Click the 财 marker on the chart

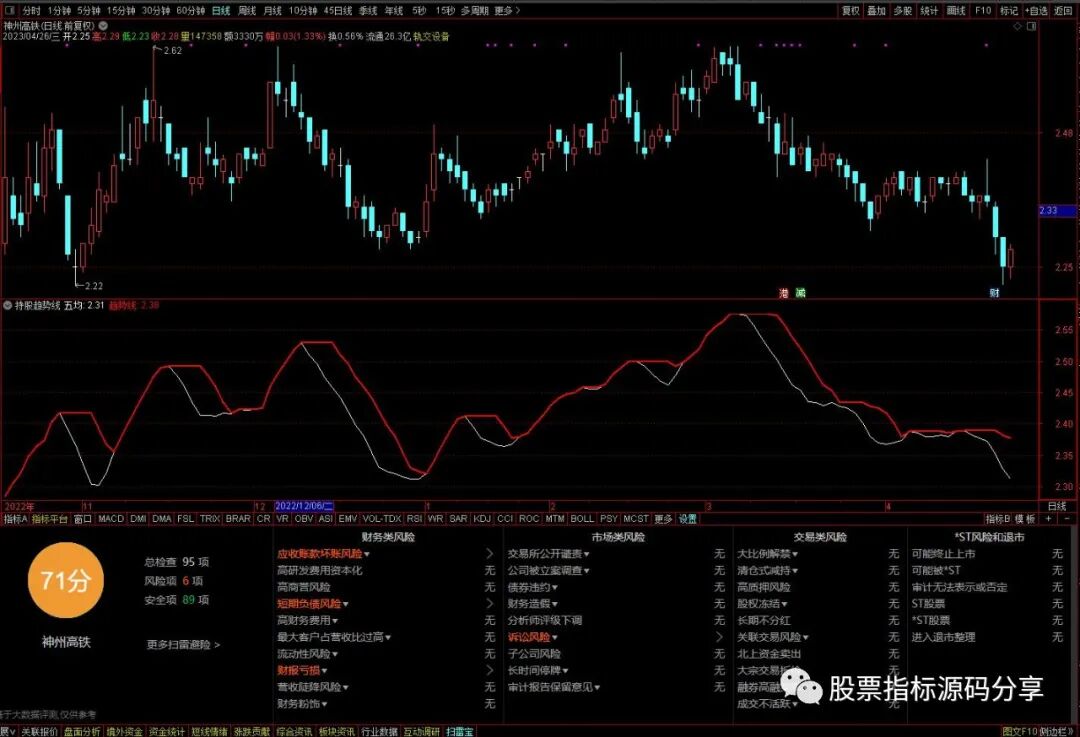click(x=995, y=293)
